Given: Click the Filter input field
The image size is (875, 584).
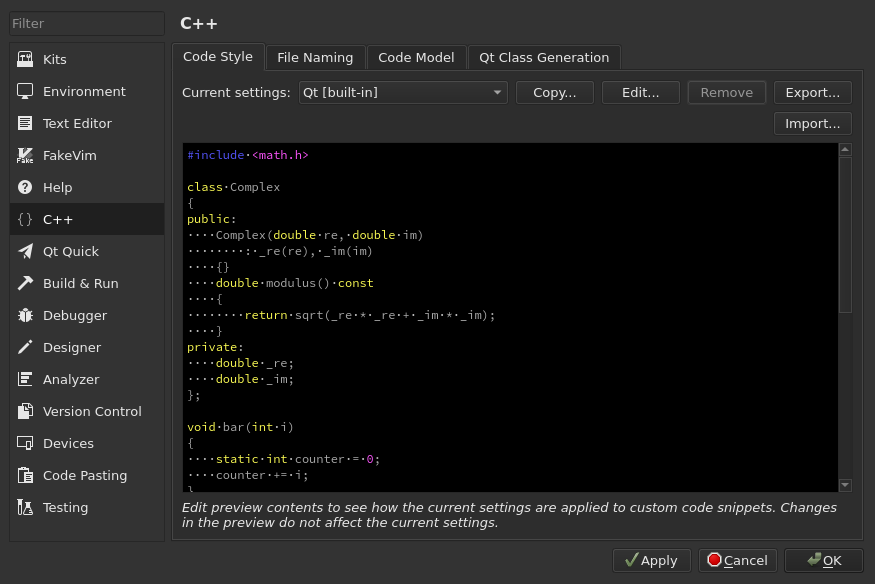Looking at the screenshot, I should pos(85,23).
